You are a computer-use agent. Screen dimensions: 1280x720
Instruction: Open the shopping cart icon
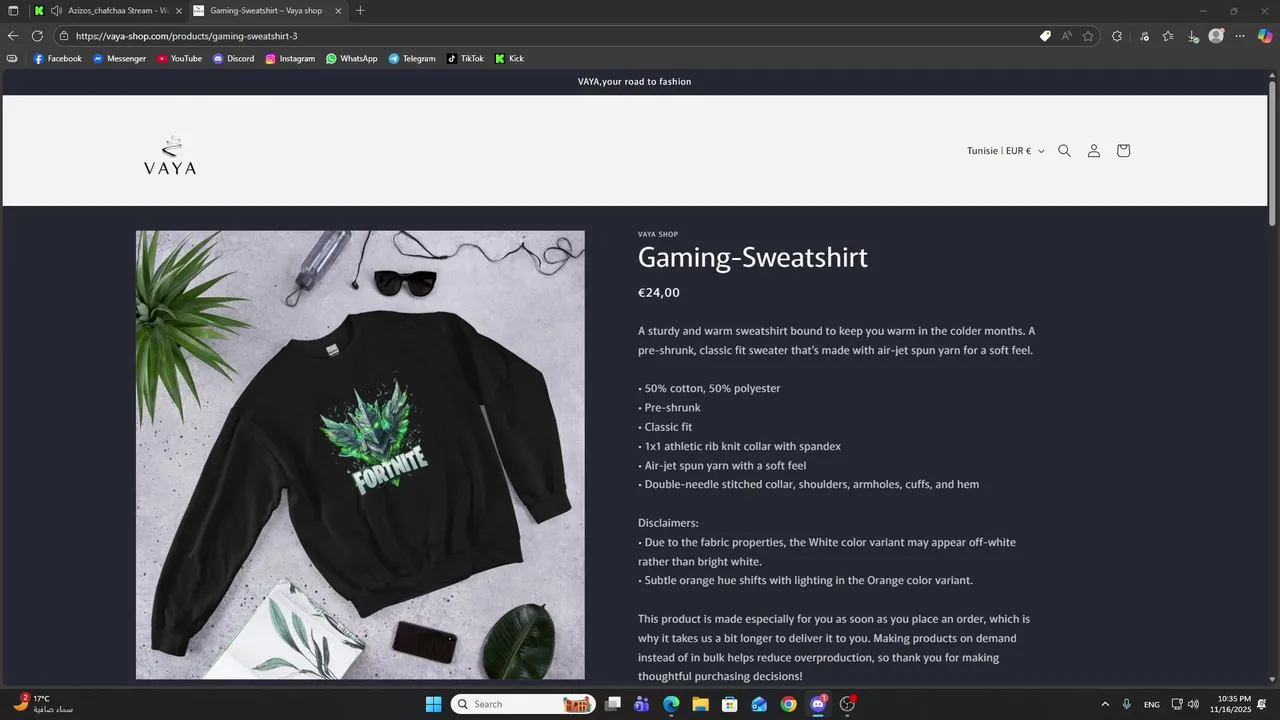1123,151
